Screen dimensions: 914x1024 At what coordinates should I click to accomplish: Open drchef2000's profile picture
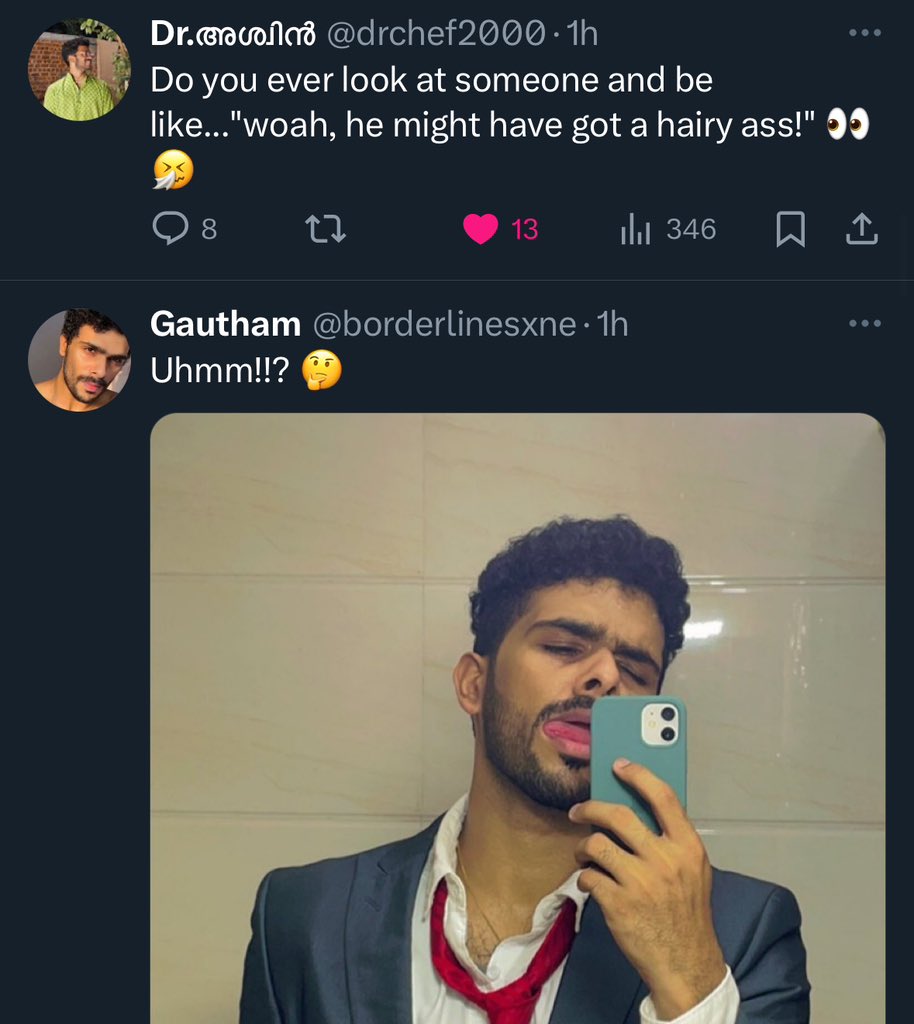pos(79,70)
